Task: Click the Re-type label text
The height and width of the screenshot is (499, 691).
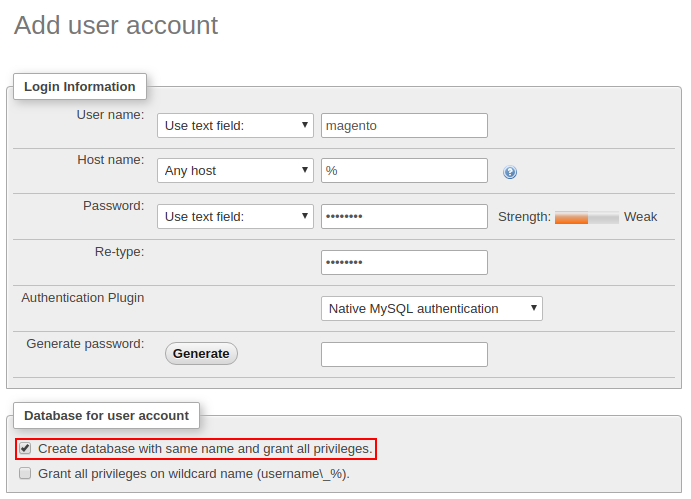Action: click(119, 251)
